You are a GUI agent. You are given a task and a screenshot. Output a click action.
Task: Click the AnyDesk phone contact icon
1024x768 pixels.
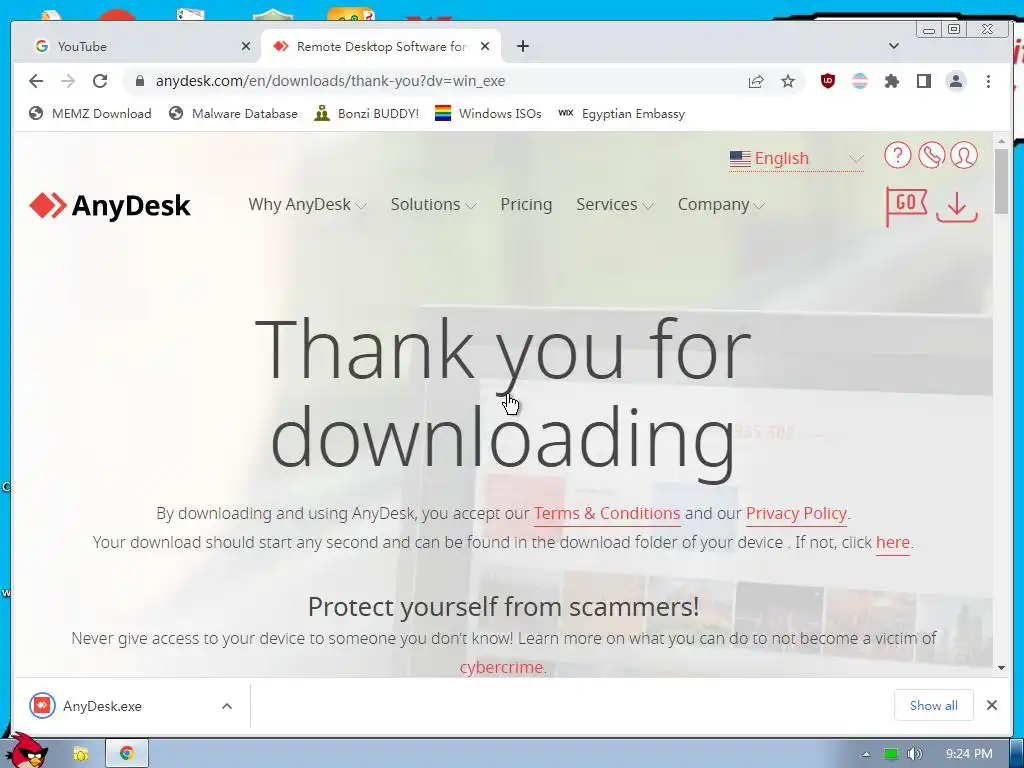931,155
